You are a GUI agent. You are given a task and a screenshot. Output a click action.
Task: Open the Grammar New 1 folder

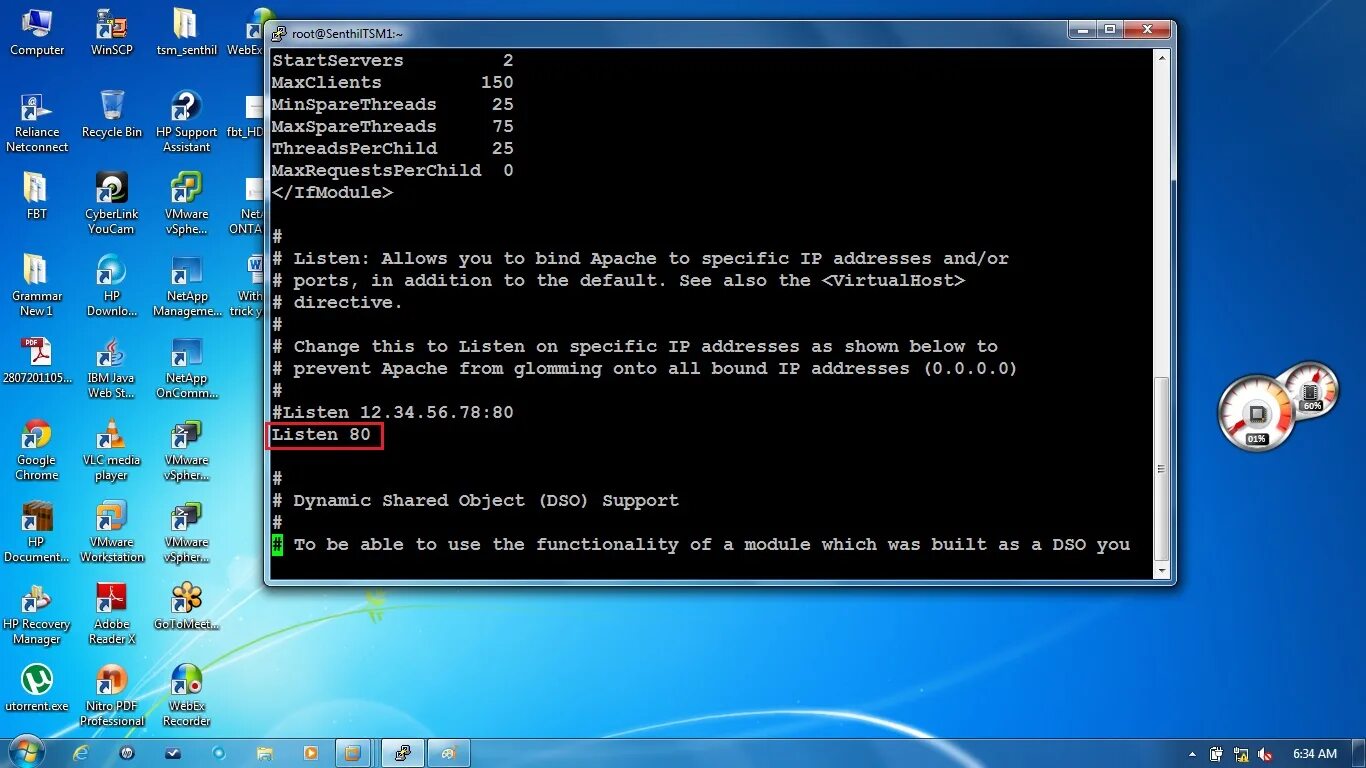(x=37, y=285)
